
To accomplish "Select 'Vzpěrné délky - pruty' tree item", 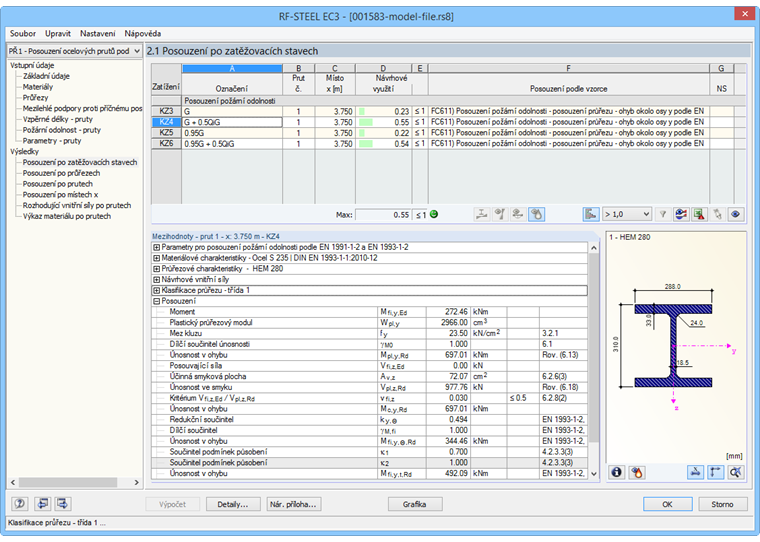I will coord(58,119).
